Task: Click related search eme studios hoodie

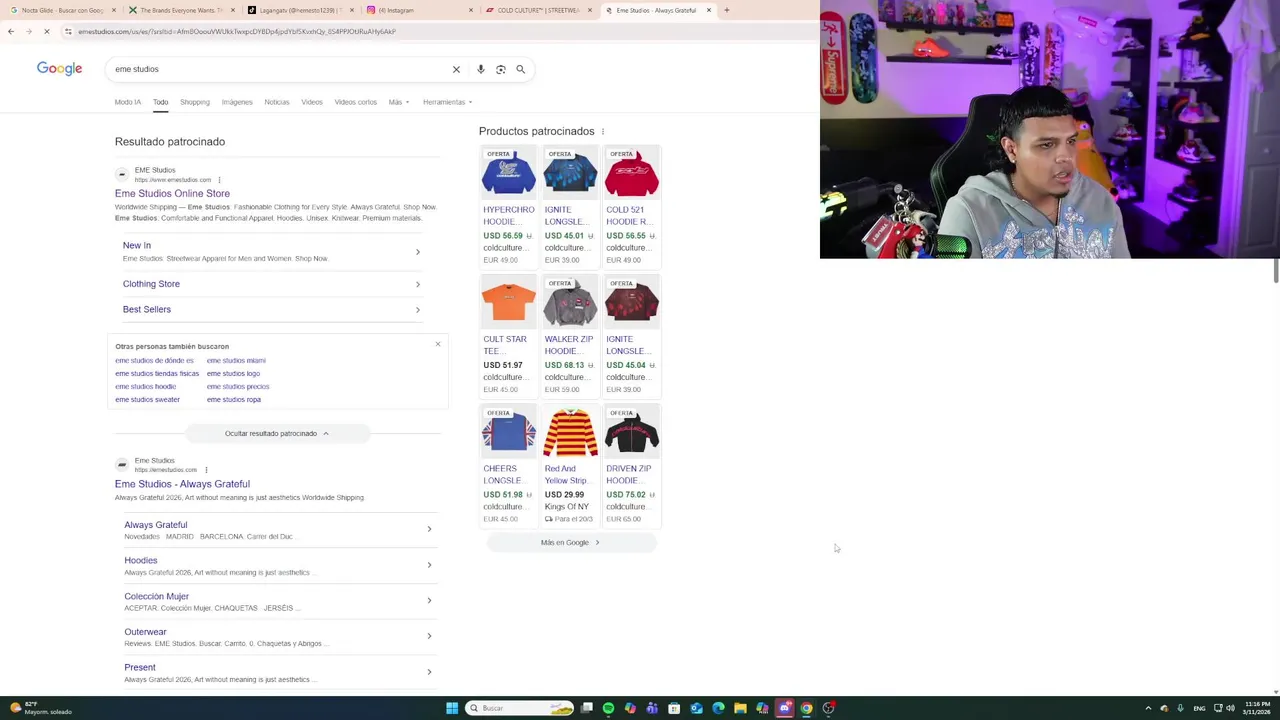Action: point(145,386)
